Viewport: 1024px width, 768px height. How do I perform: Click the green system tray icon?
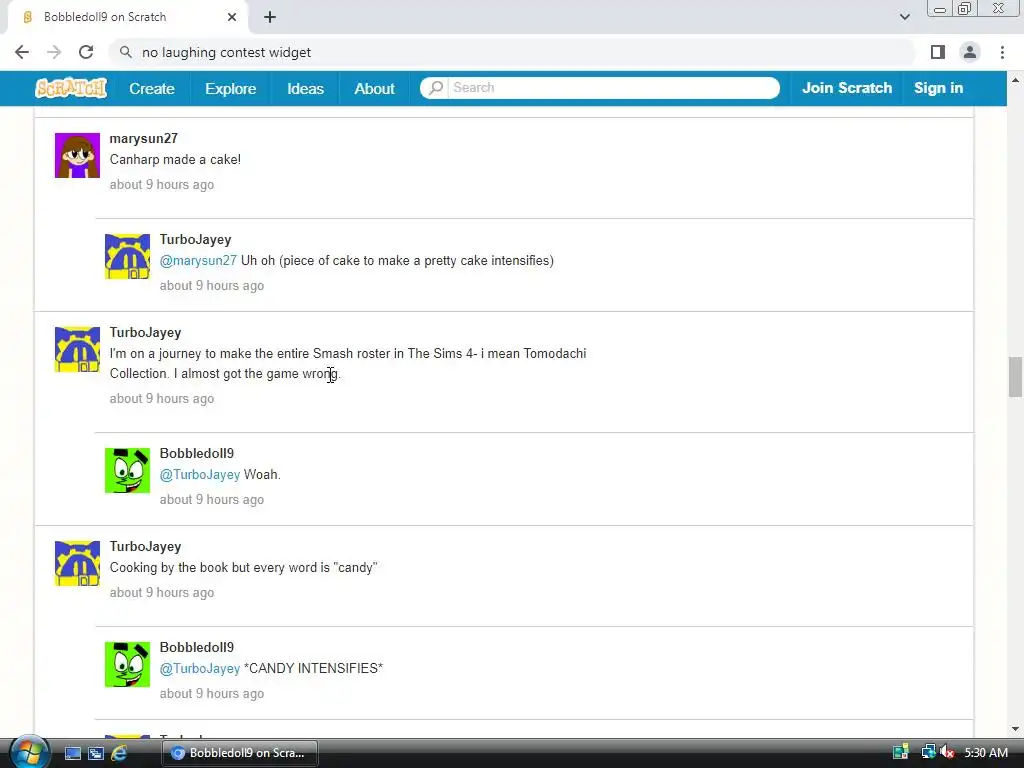pos(901,752)
